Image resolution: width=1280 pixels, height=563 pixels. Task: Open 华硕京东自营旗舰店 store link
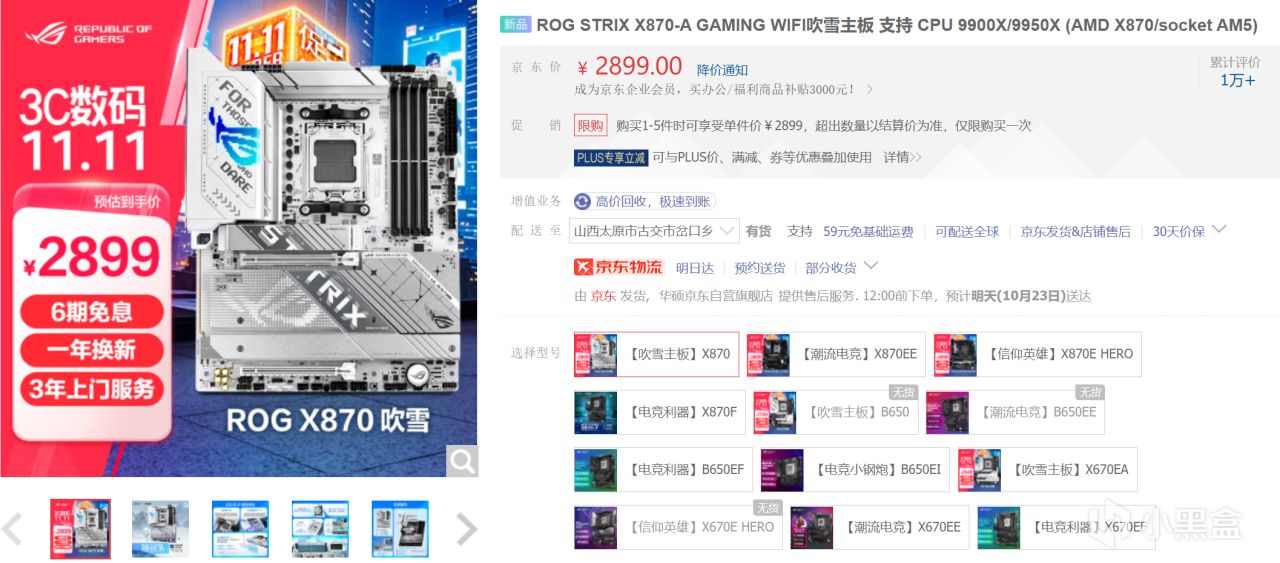714,296
